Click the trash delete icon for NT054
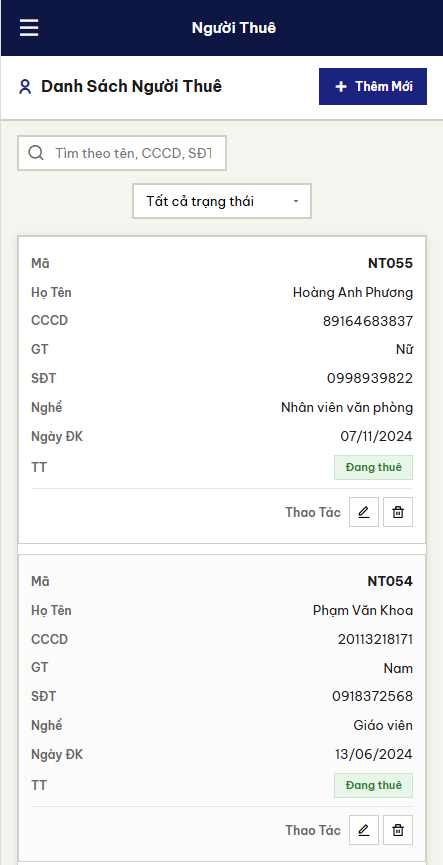Image resolution: width=443 pixels, height=865 pixels. pos(398,830)
